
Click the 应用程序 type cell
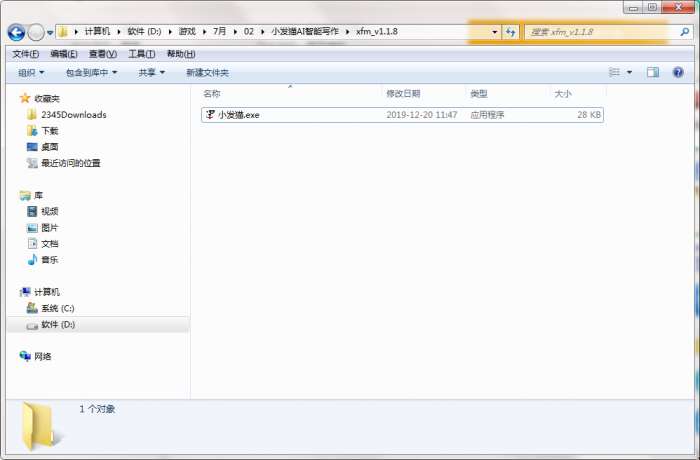click(x=487, y=115)
